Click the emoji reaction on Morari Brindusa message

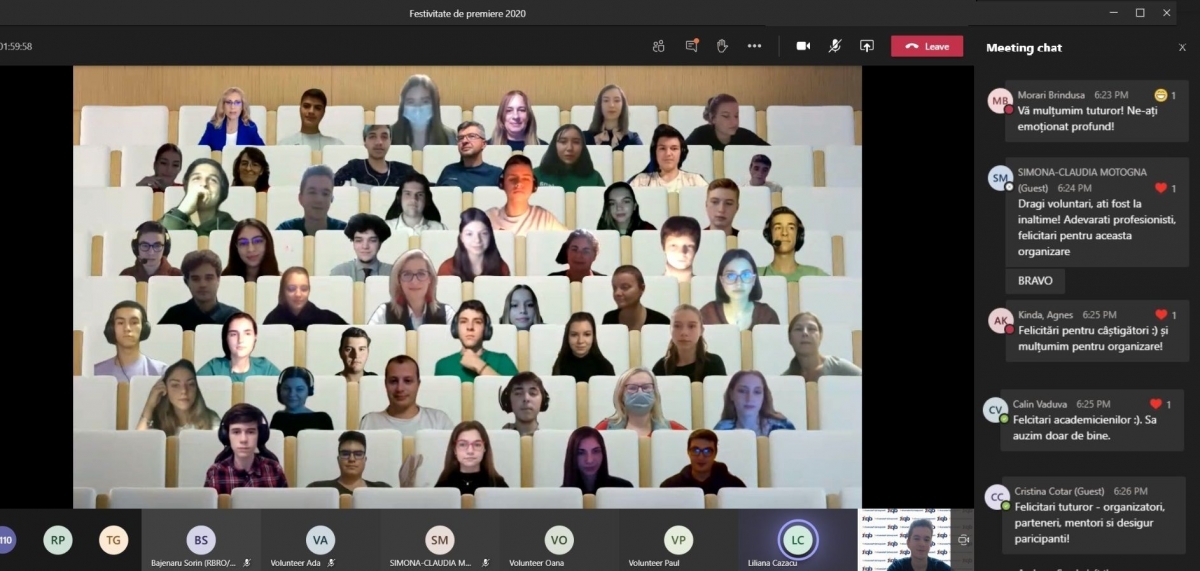pos(1160,95)
